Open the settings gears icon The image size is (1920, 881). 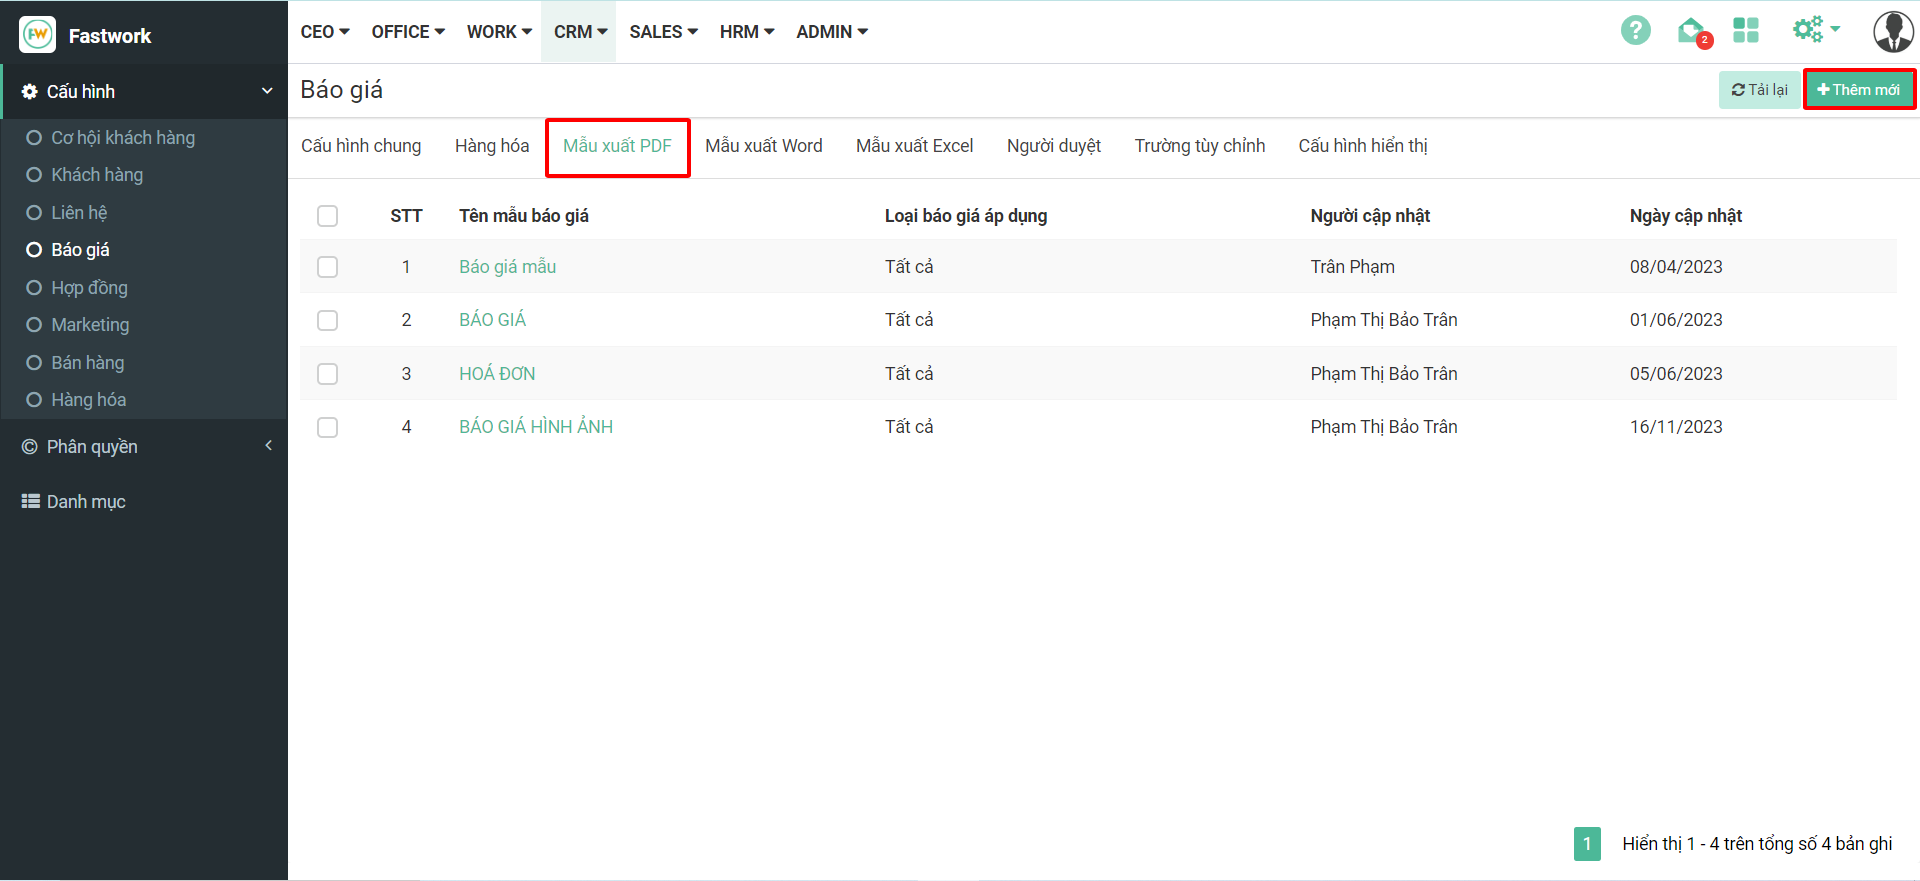1810,30
